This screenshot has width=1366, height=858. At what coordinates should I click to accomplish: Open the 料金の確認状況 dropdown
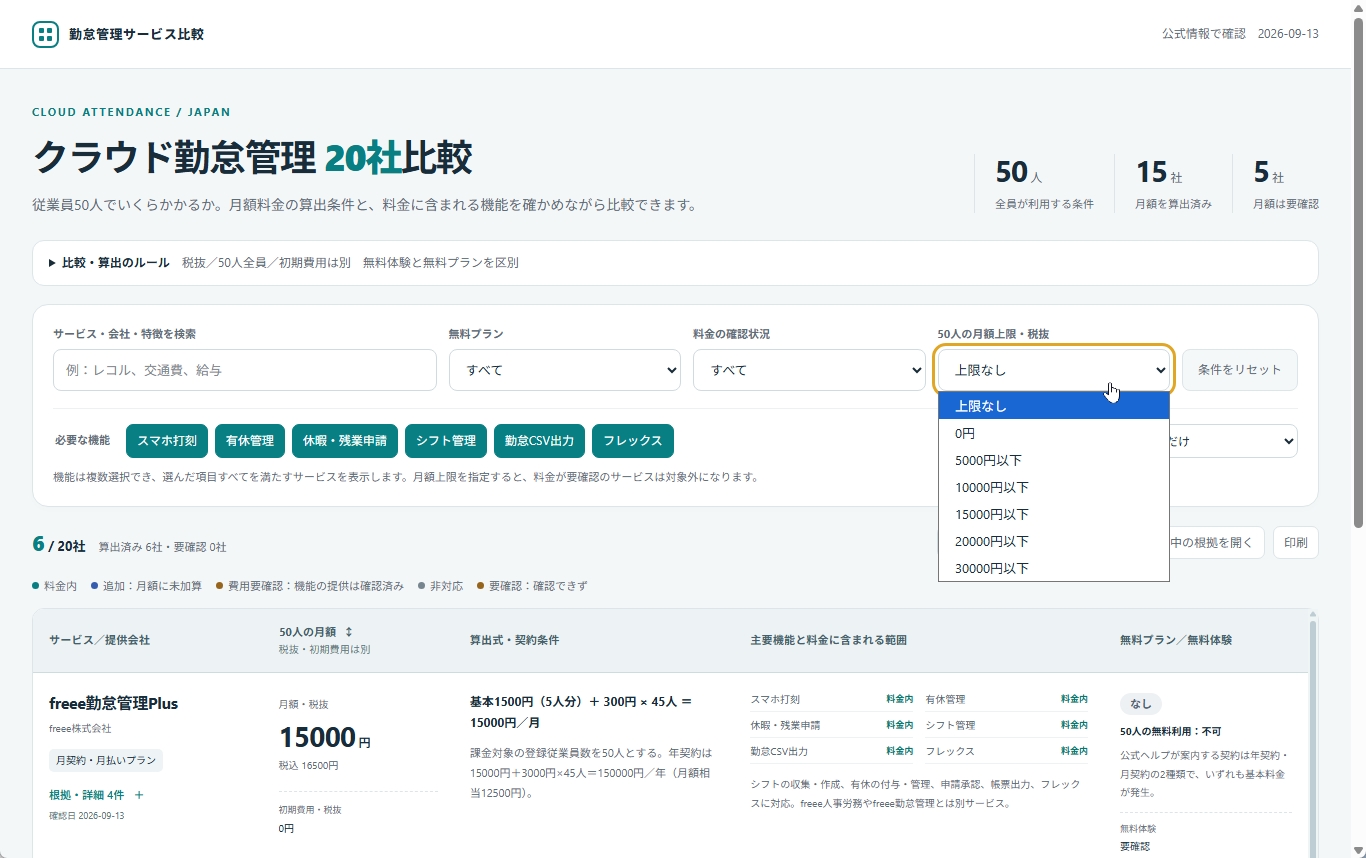(x=809, y=370)
